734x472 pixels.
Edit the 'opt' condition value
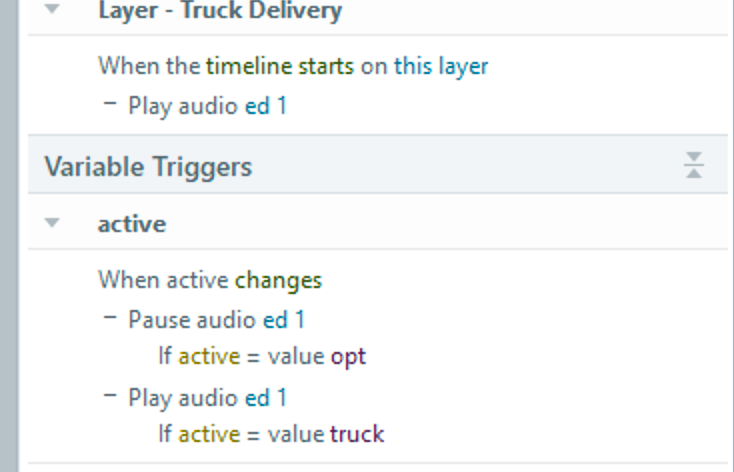348,356
